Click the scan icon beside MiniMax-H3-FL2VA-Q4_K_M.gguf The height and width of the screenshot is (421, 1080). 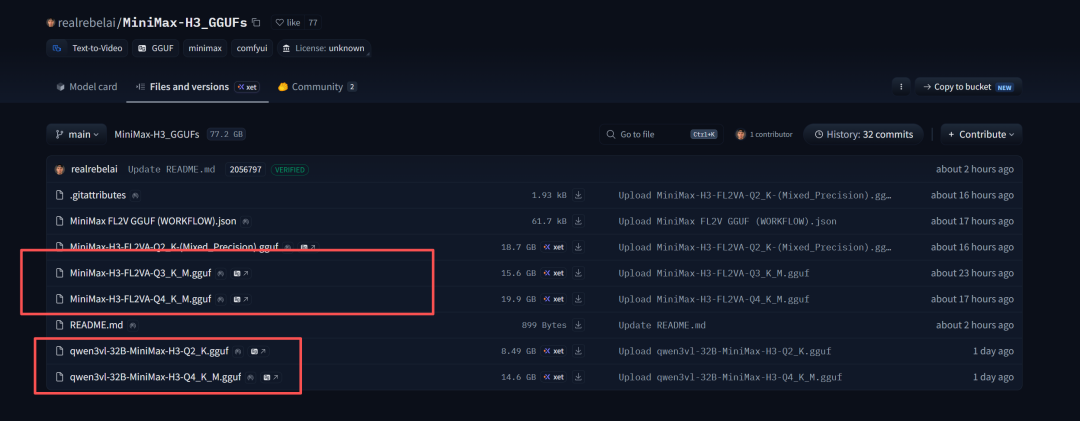pos(220,299)
